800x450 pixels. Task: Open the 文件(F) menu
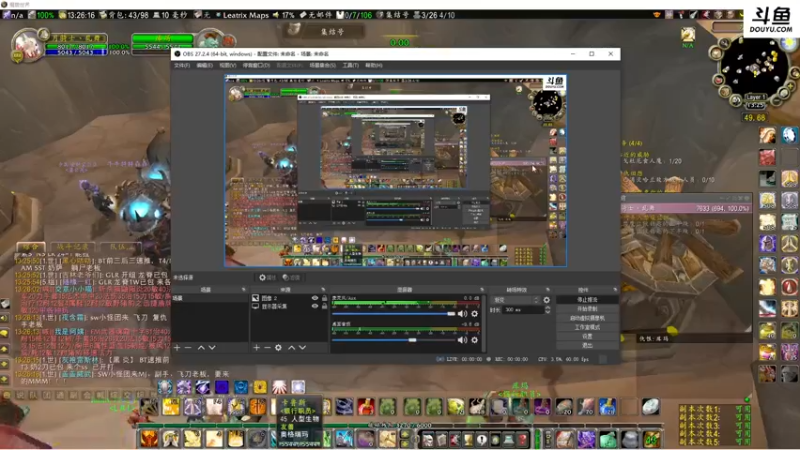[x=182, y=65]
